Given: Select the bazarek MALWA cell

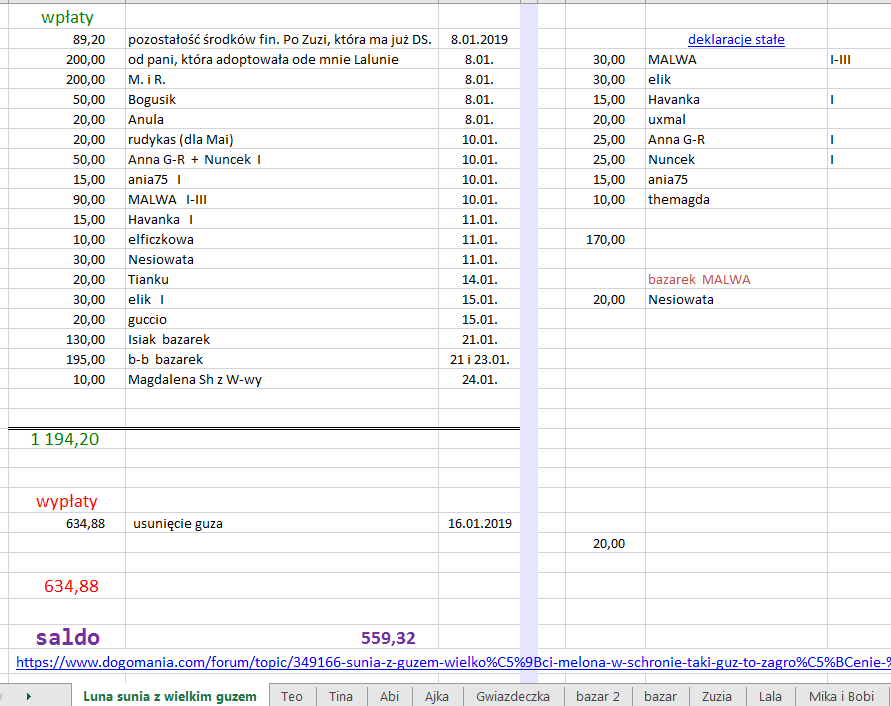Looking at the screenshot, I should (699, 280).
